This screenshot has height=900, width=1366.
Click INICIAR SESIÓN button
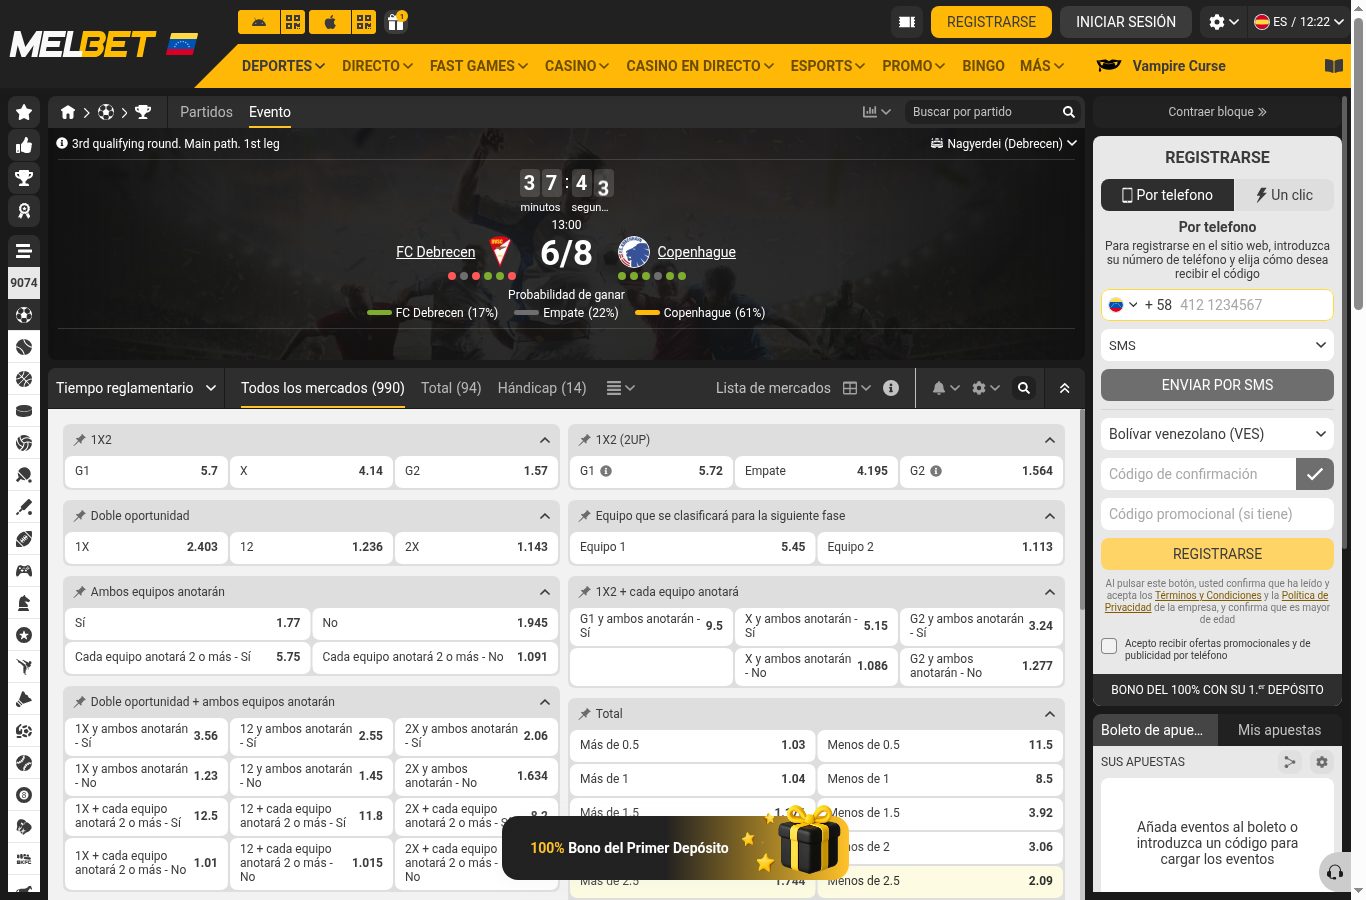pos(1126,22)
